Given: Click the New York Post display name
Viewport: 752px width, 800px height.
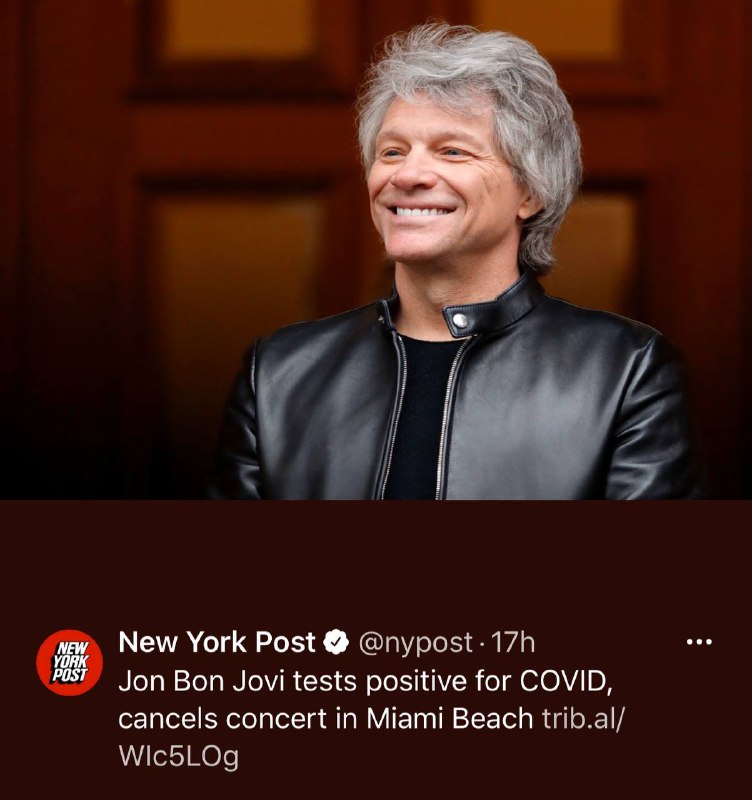Looking at the screenshot, I should tap(217, 642).
